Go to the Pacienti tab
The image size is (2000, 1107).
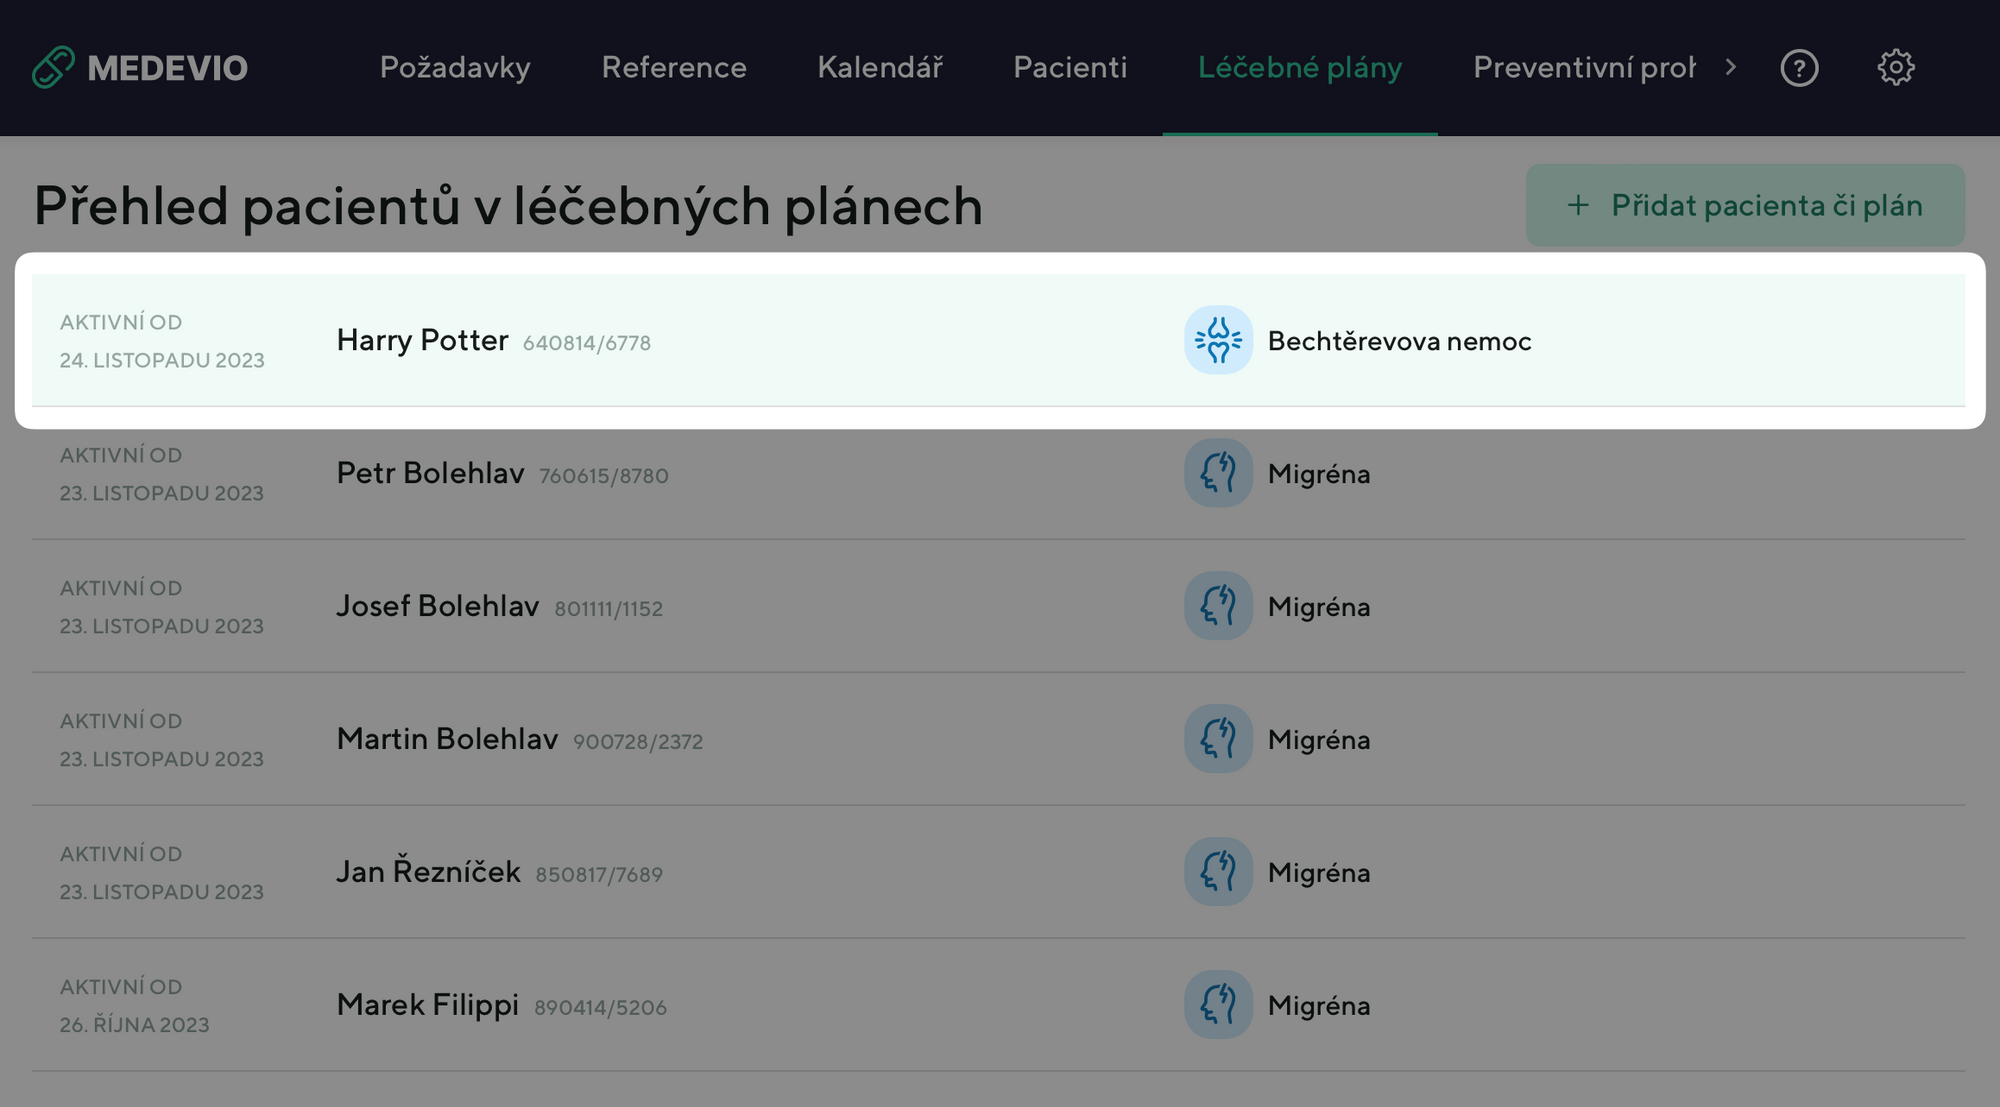(x=1070, y=67)
